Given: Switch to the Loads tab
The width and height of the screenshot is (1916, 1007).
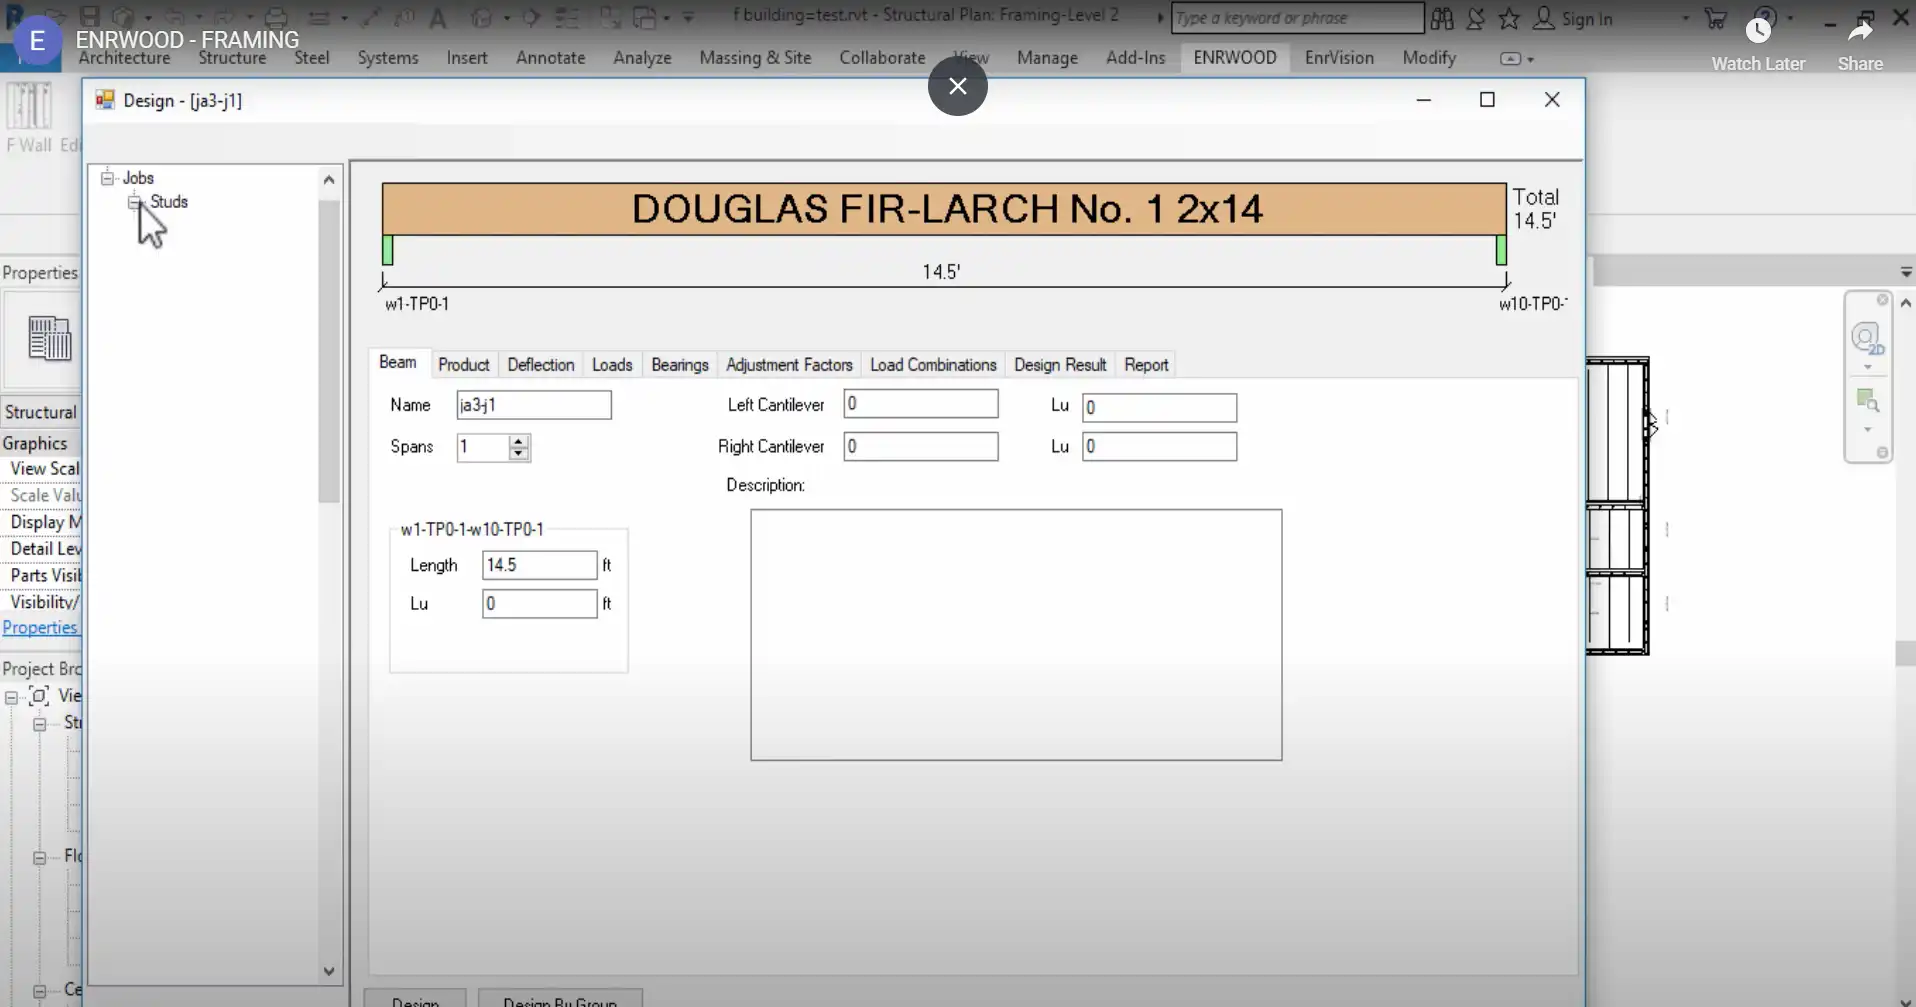Looking at the screenshot, I should point(612,365).
